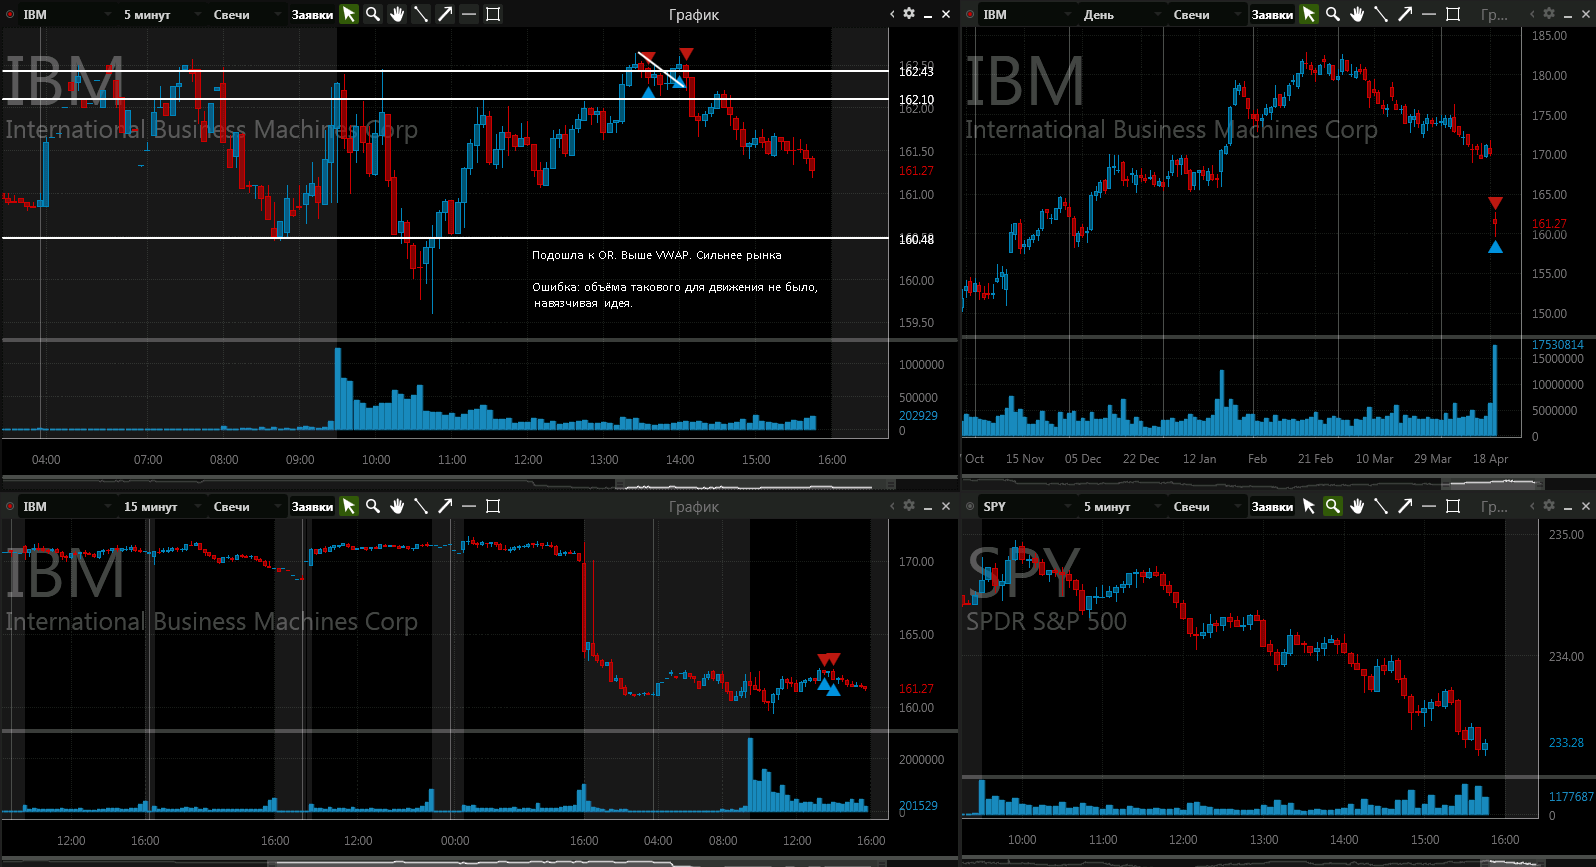The image size is (1596, 867).
Task: Open settings gear of SPY chart
Action: [x=1549, y=506]
